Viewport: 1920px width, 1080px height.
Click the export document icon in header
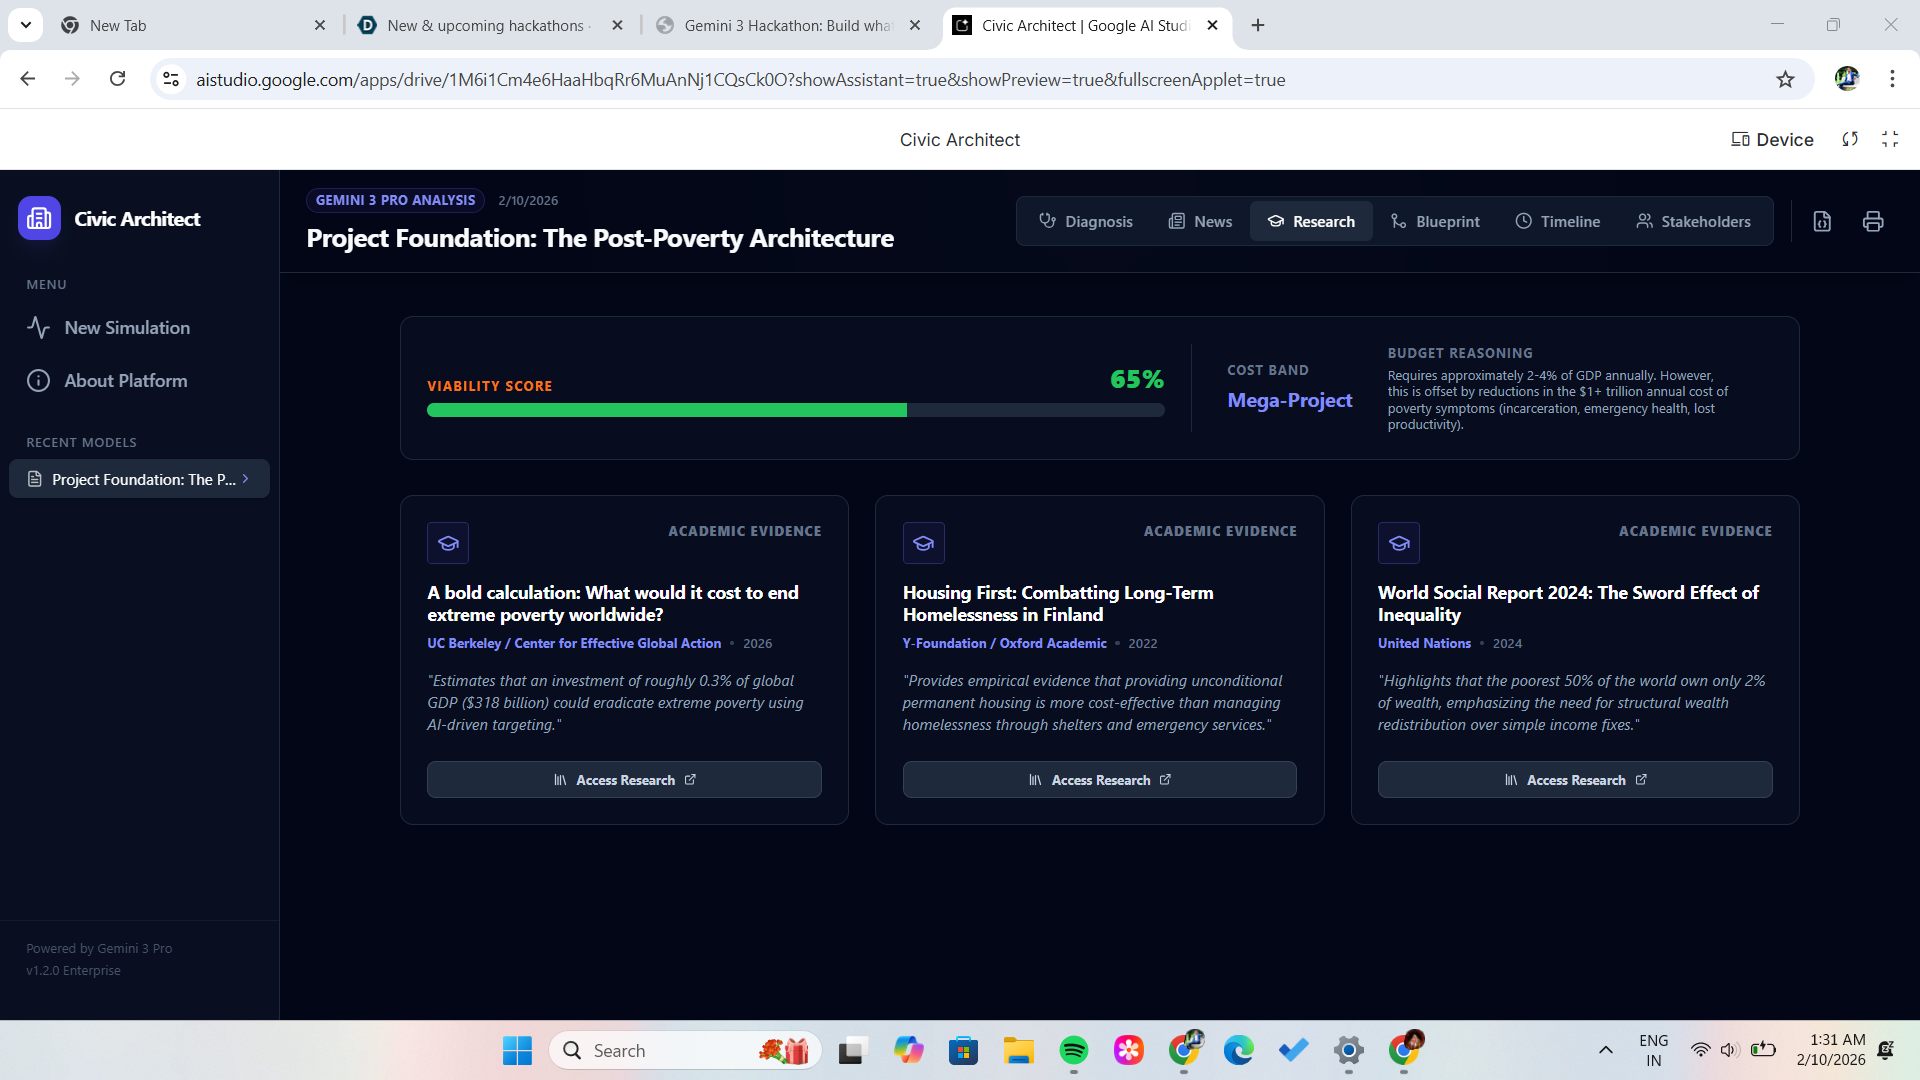point(1822,221)
